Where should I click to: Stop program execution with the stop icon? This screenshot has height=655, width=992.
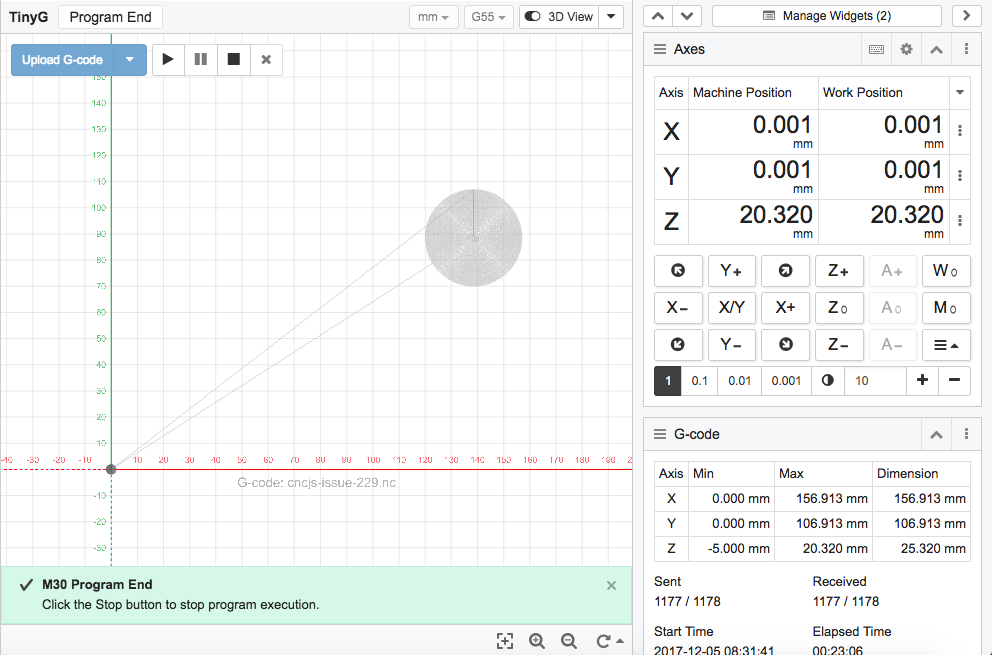coord(233,59)
